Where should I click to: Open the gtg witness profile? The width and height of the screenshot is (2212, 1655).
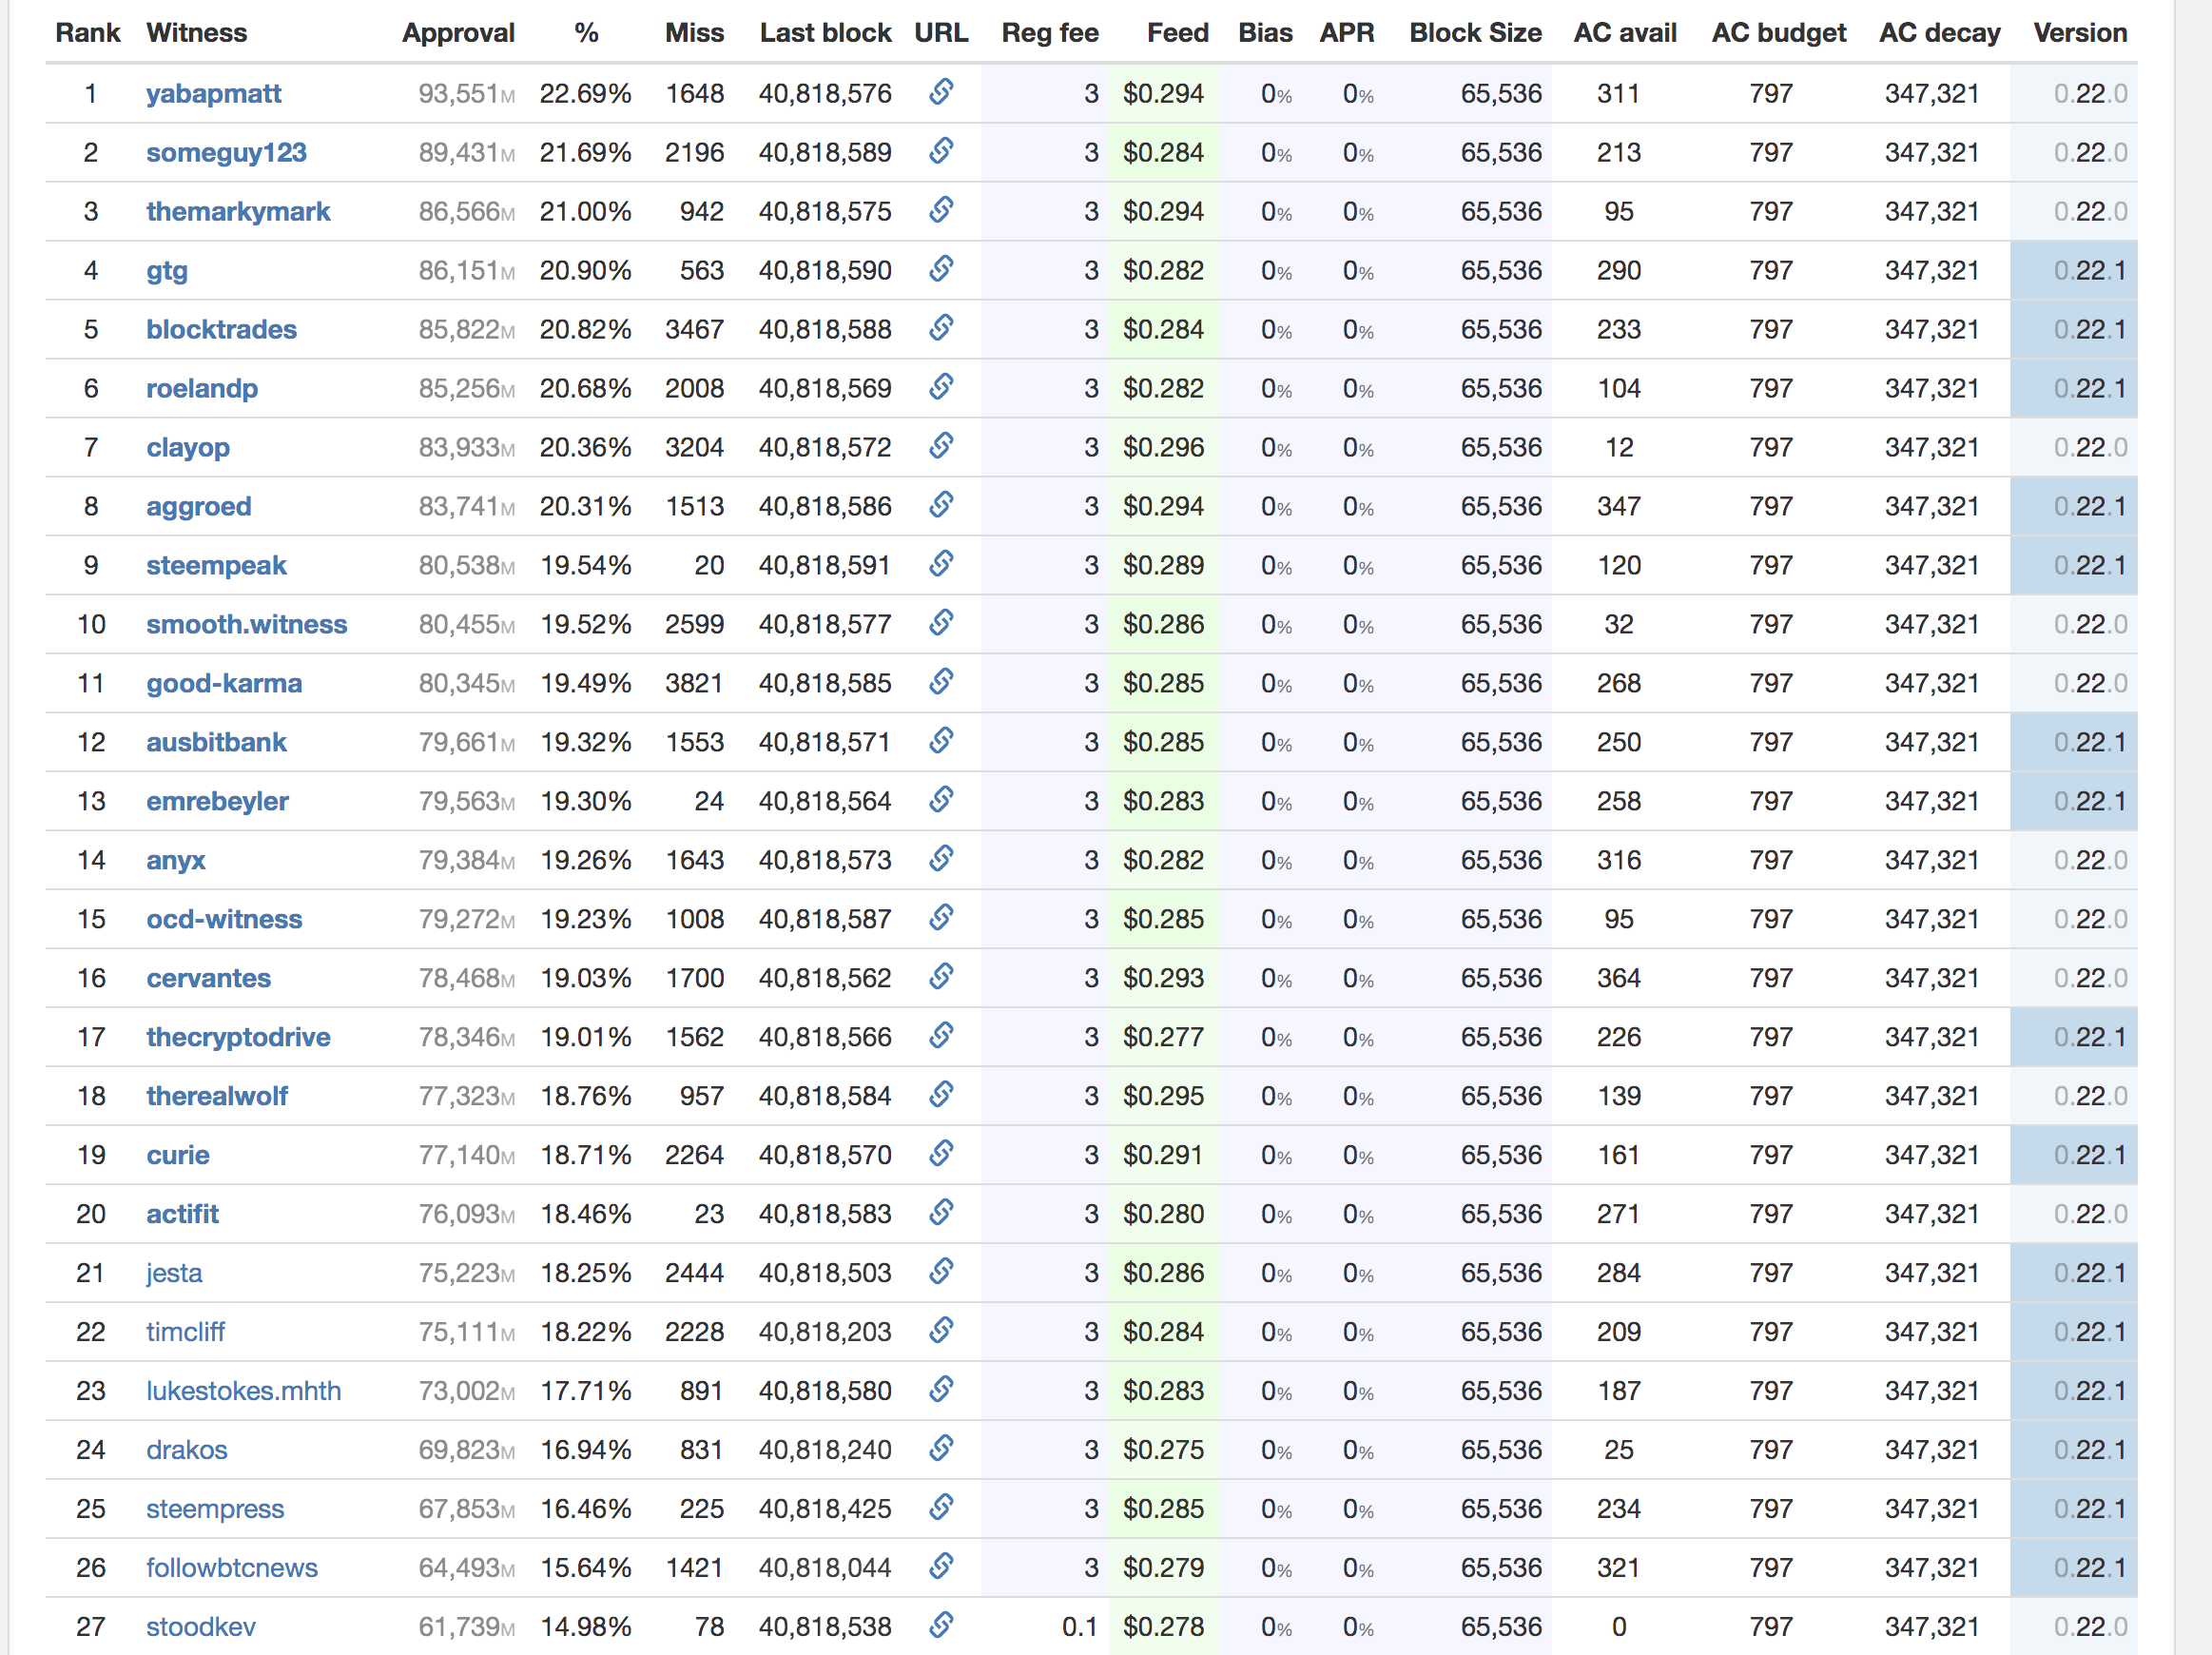point(167,271)
